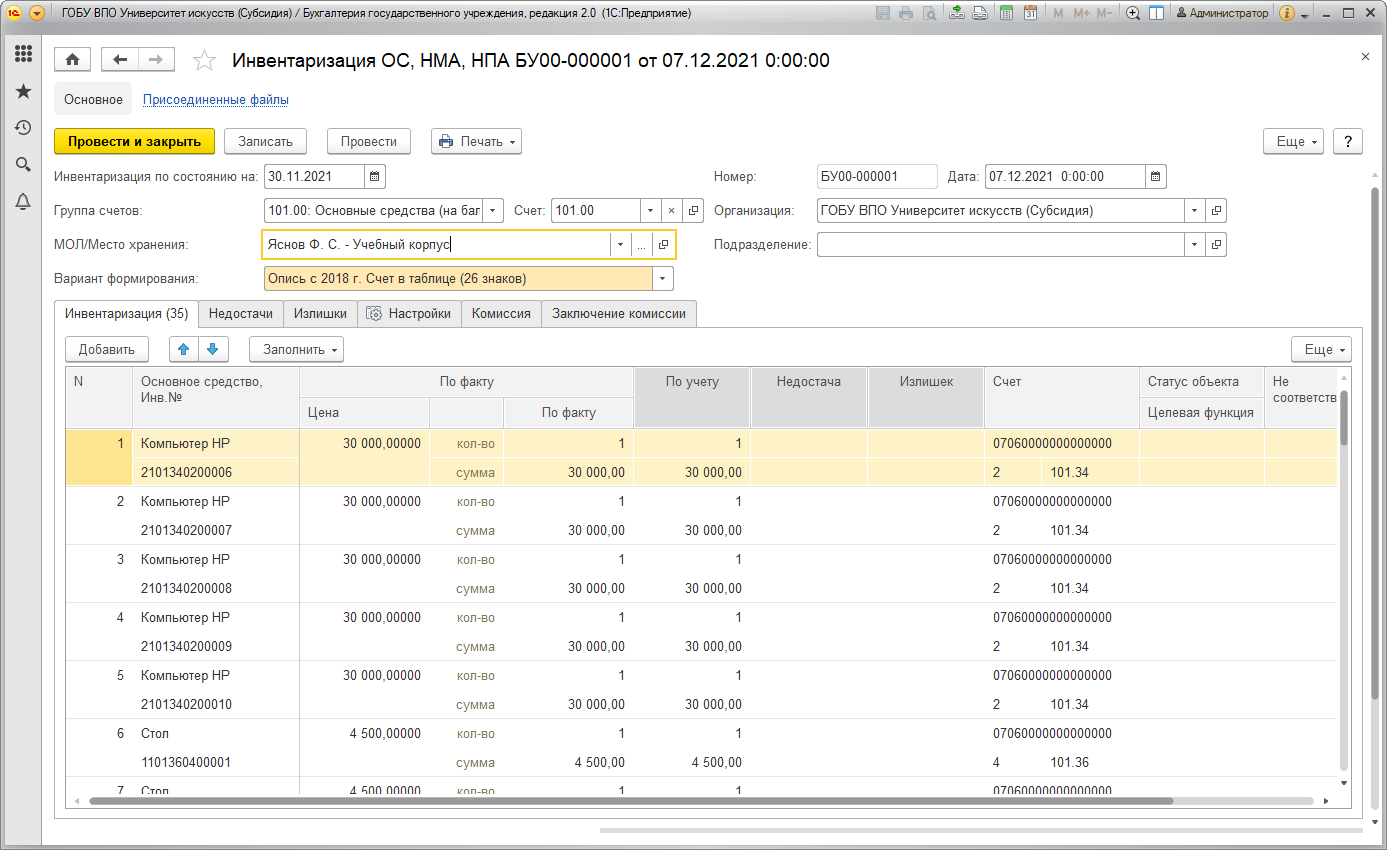Open calendar picker for document date
This screenshot has width=1387, height=850.
pos(1155,177)
